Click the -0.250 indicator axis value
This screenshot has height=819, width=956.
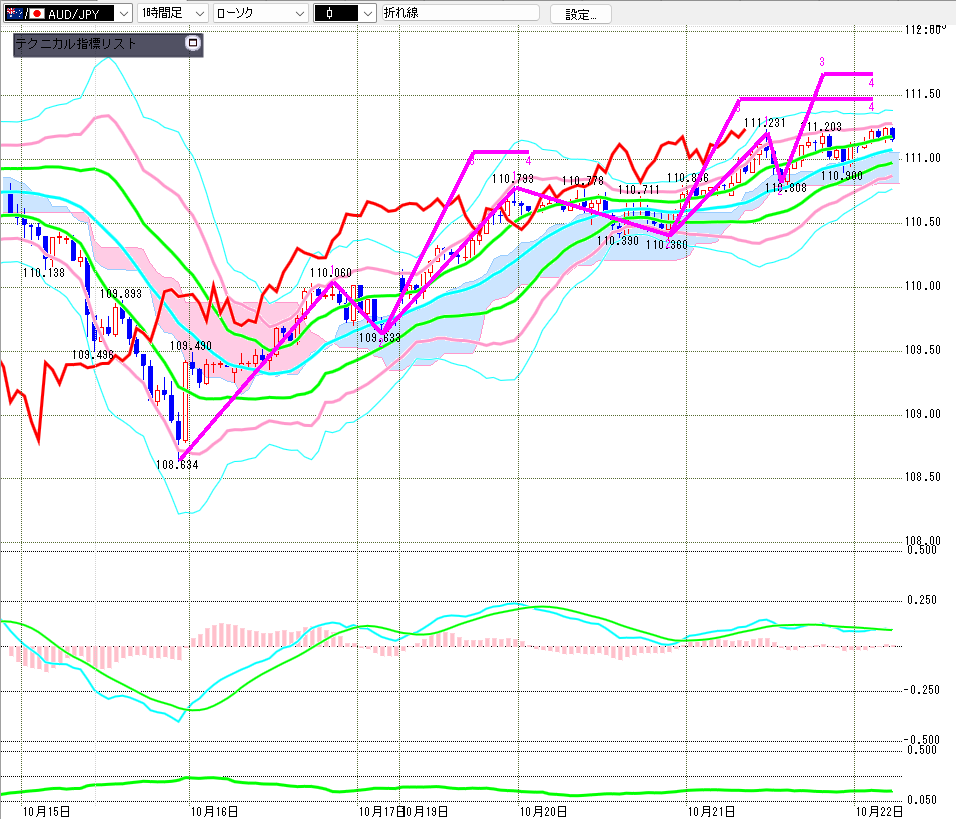pyautogui.click(x=921, y=690)
